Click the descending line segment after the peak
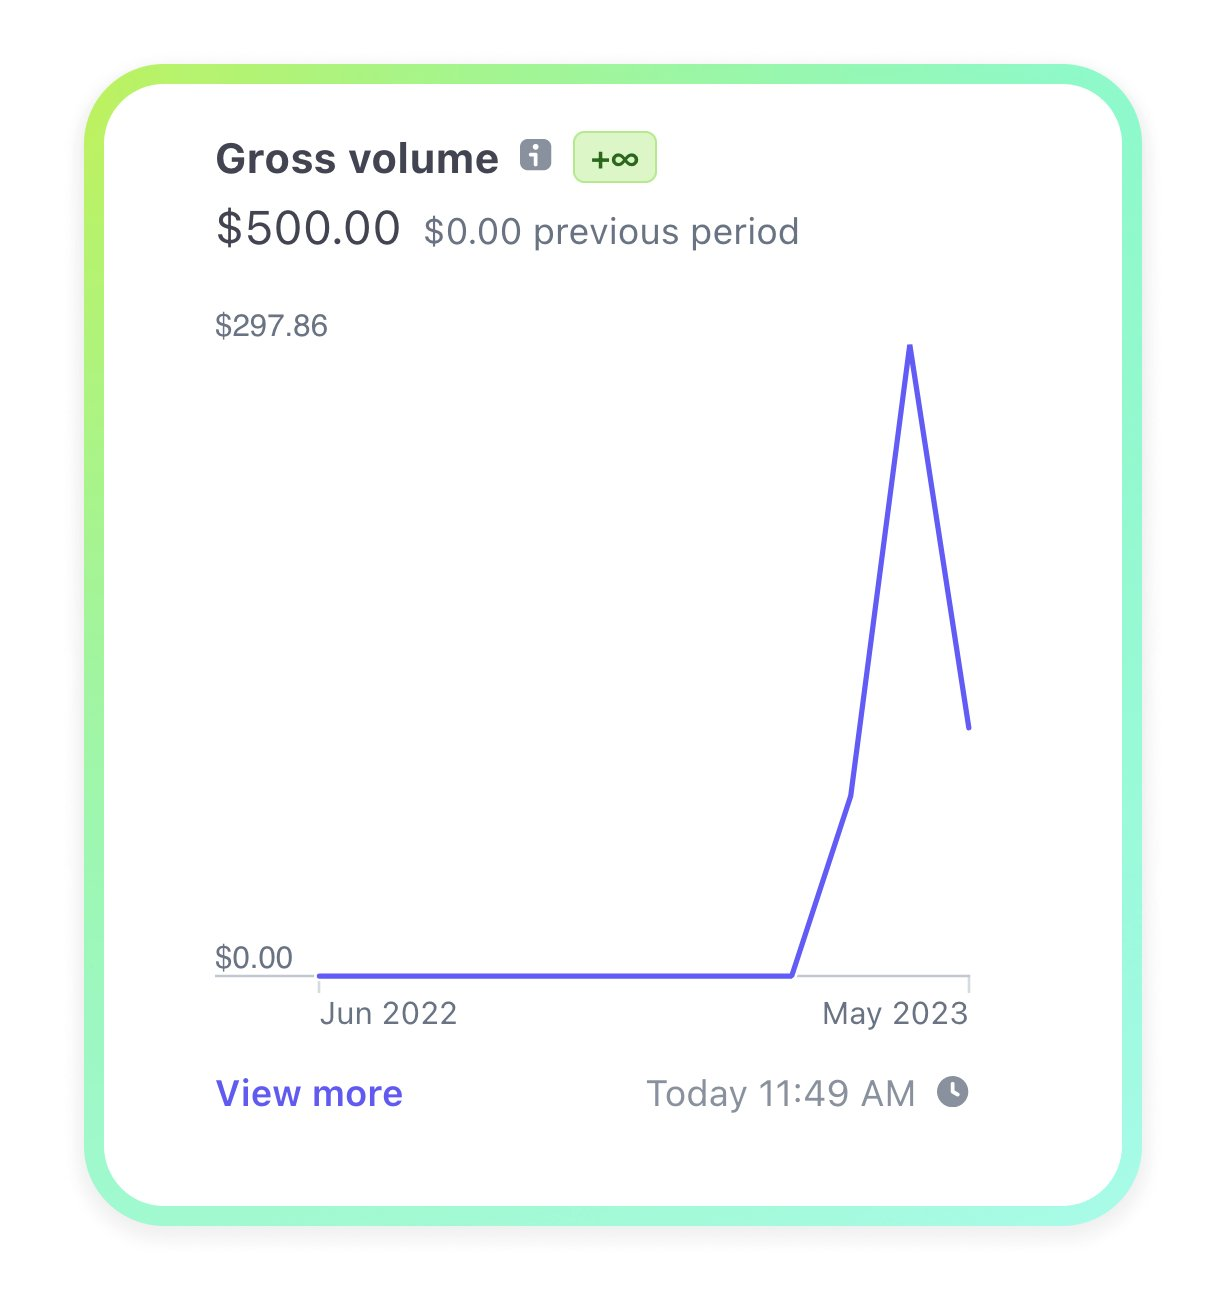Screen dimensions: 1228x1292 coord(939,537)
